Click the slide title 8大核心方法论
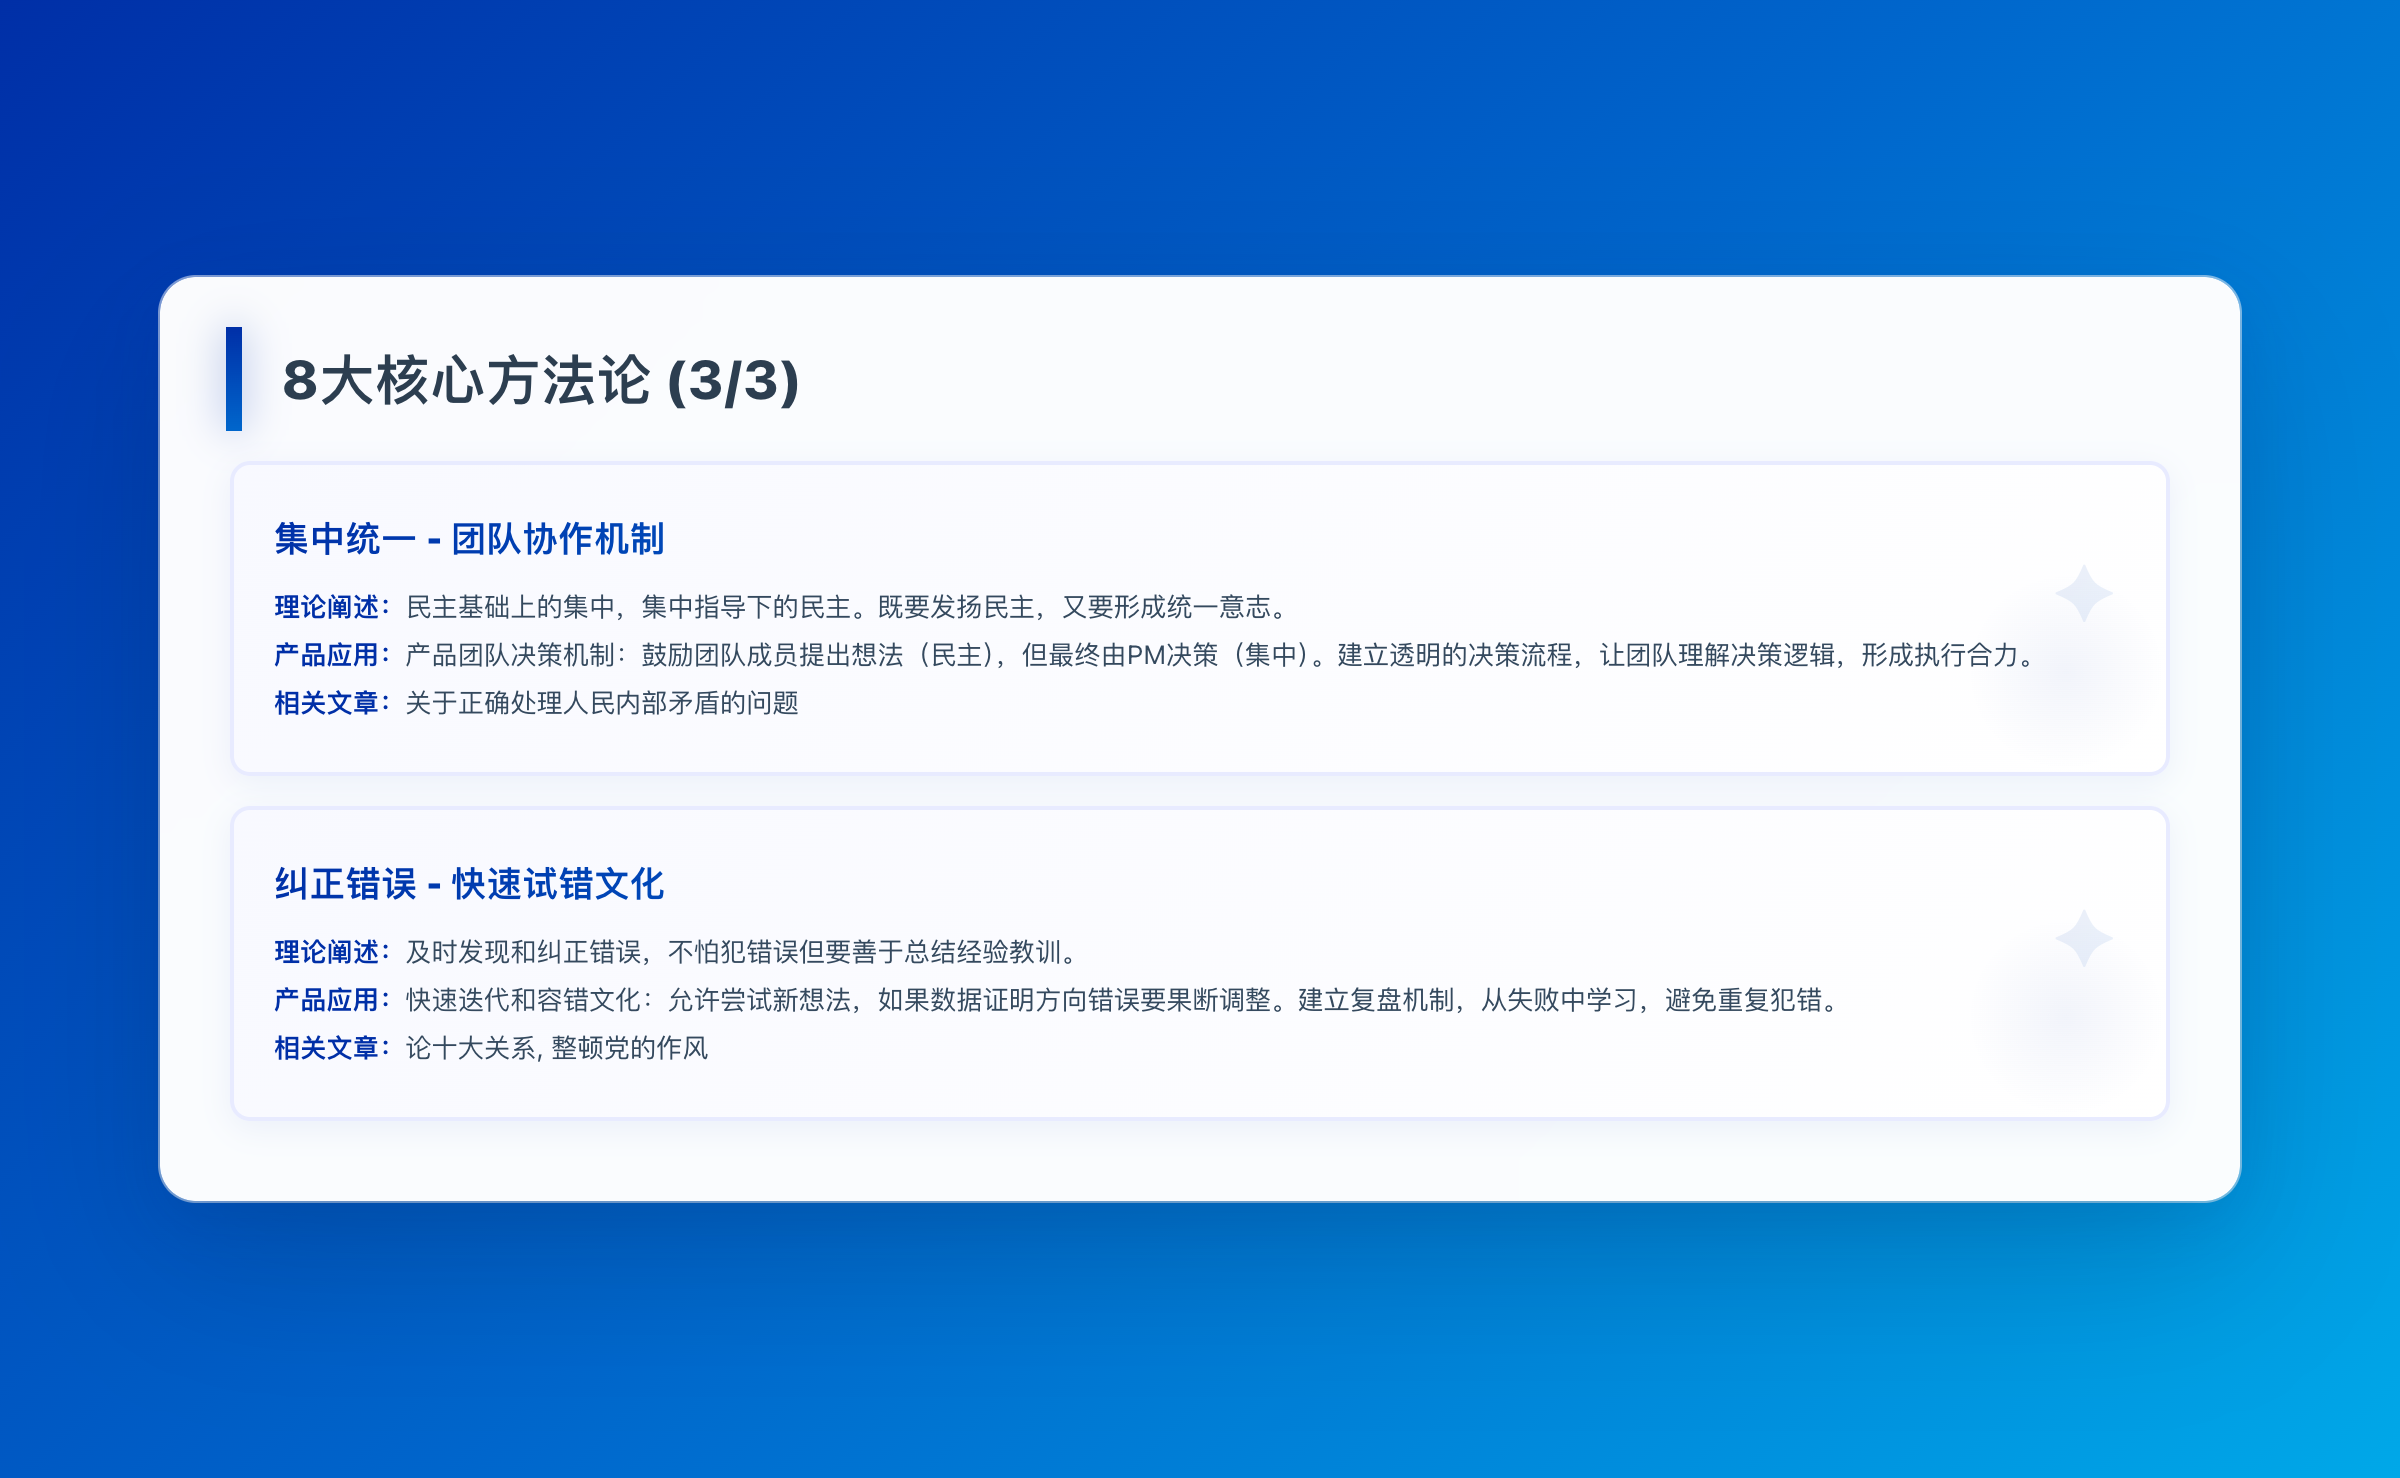This screenshot has width=2400, height=1478. click(x=466, y=381)
